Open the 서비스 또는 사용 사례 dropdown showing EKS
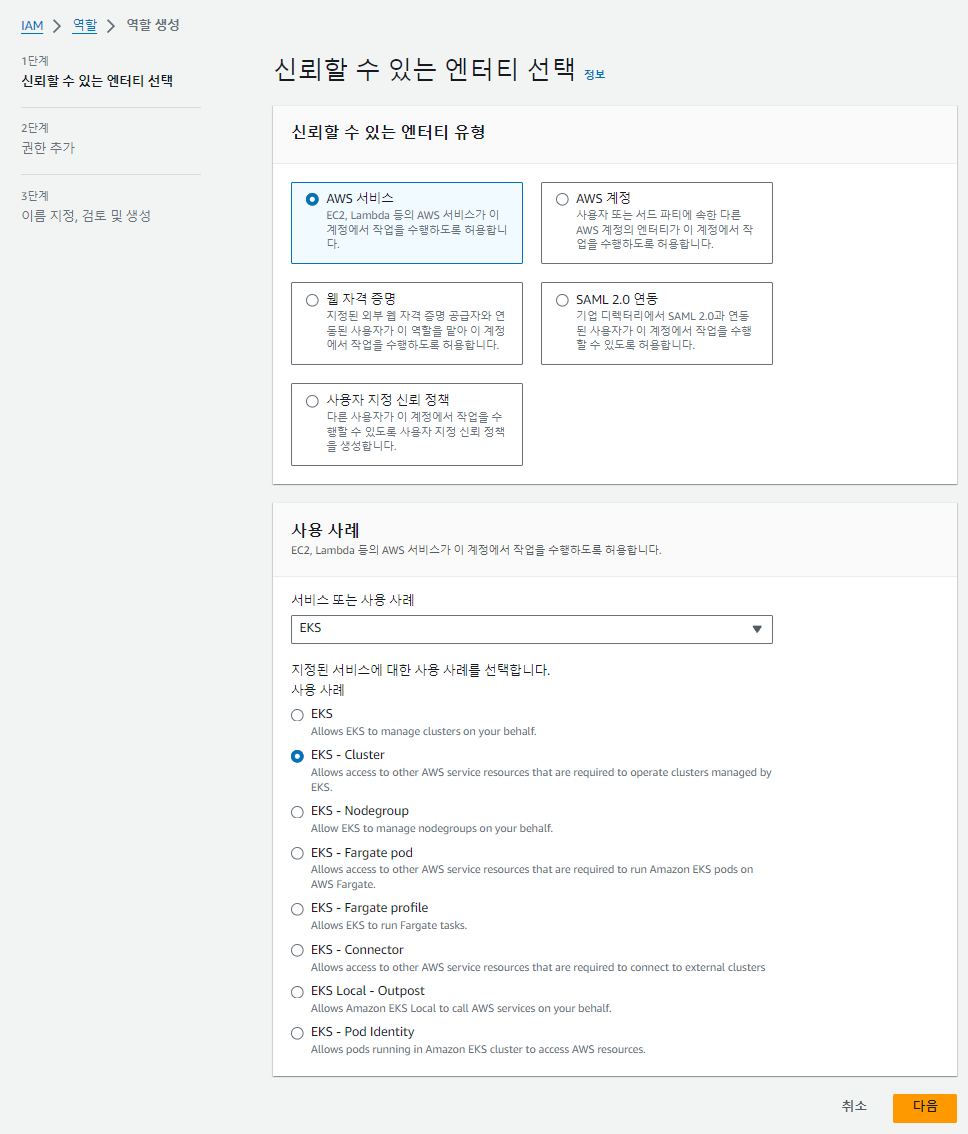This screenshot has height=1134, width=968. [532, 629]
